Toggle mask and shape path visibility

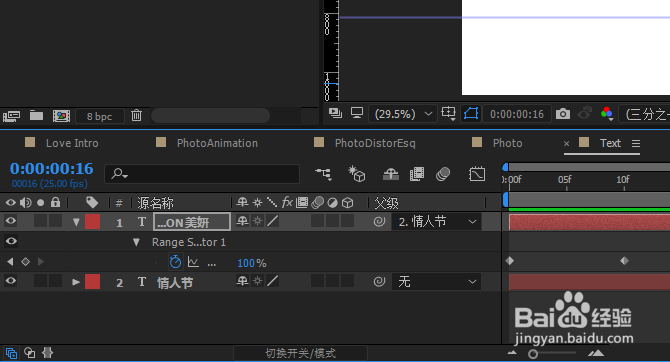471,114
